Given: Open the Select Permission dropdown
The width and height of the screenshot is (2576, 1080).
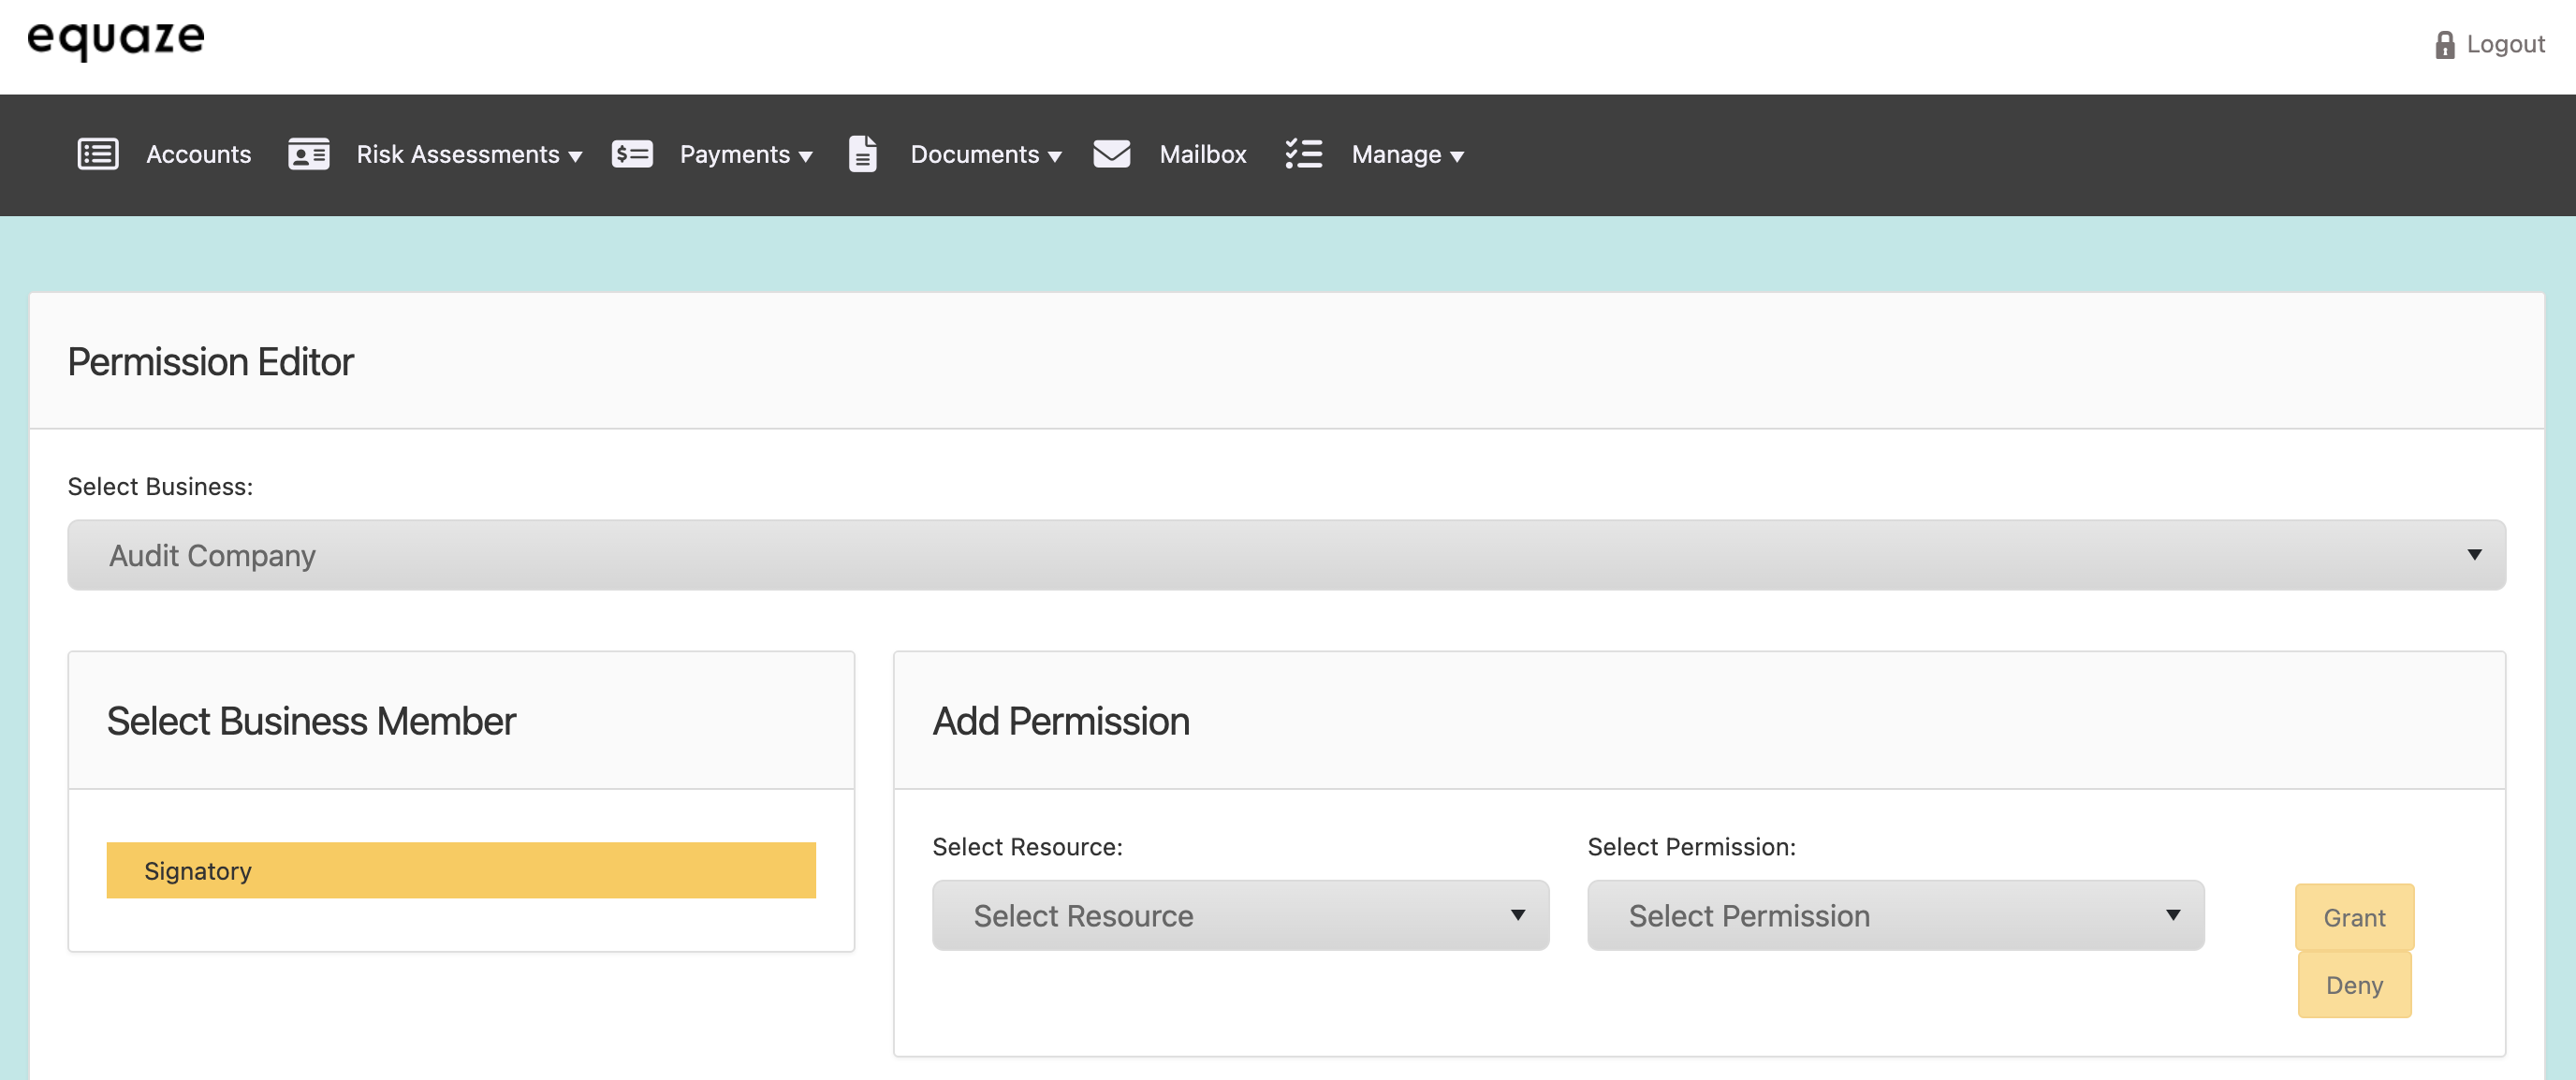Looking at the screenshot, I should point(1895,915).
